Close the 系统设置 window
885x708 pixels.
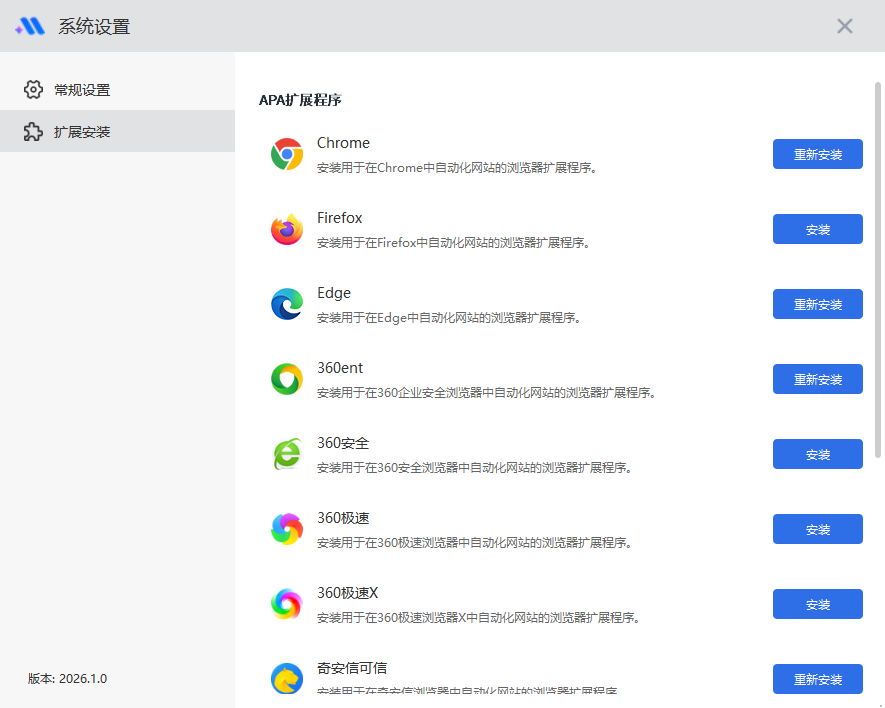844,26
